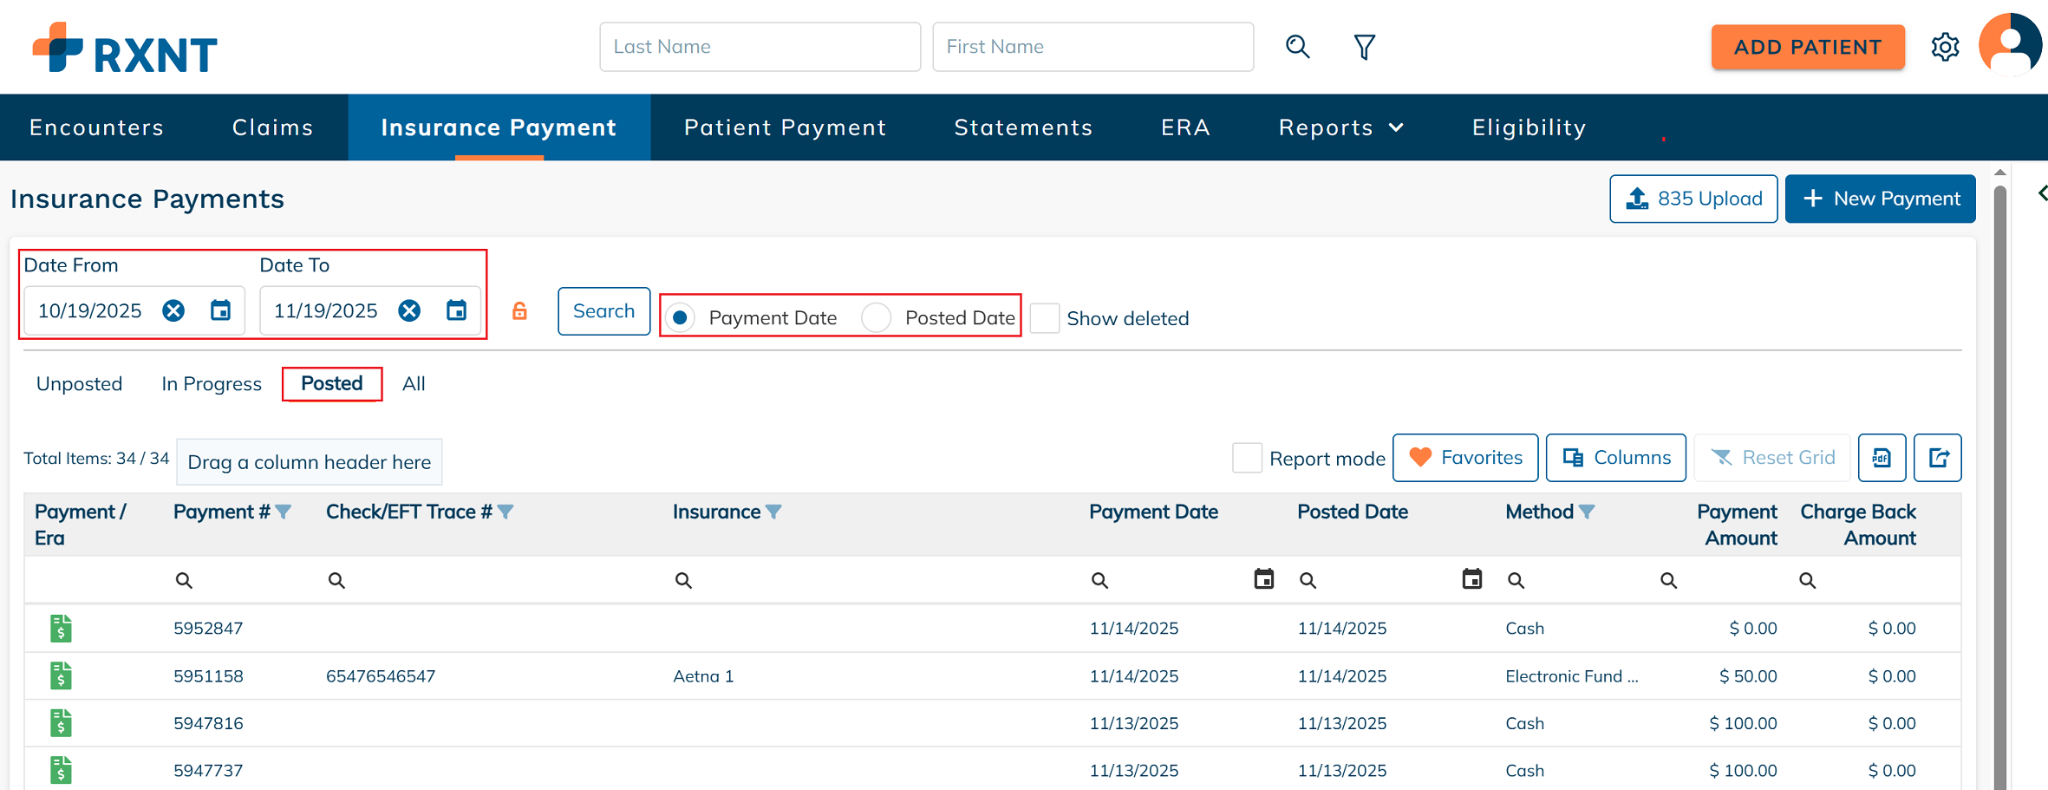Open the Insurance column filter
2048x790 pixels.
point(773,512)
